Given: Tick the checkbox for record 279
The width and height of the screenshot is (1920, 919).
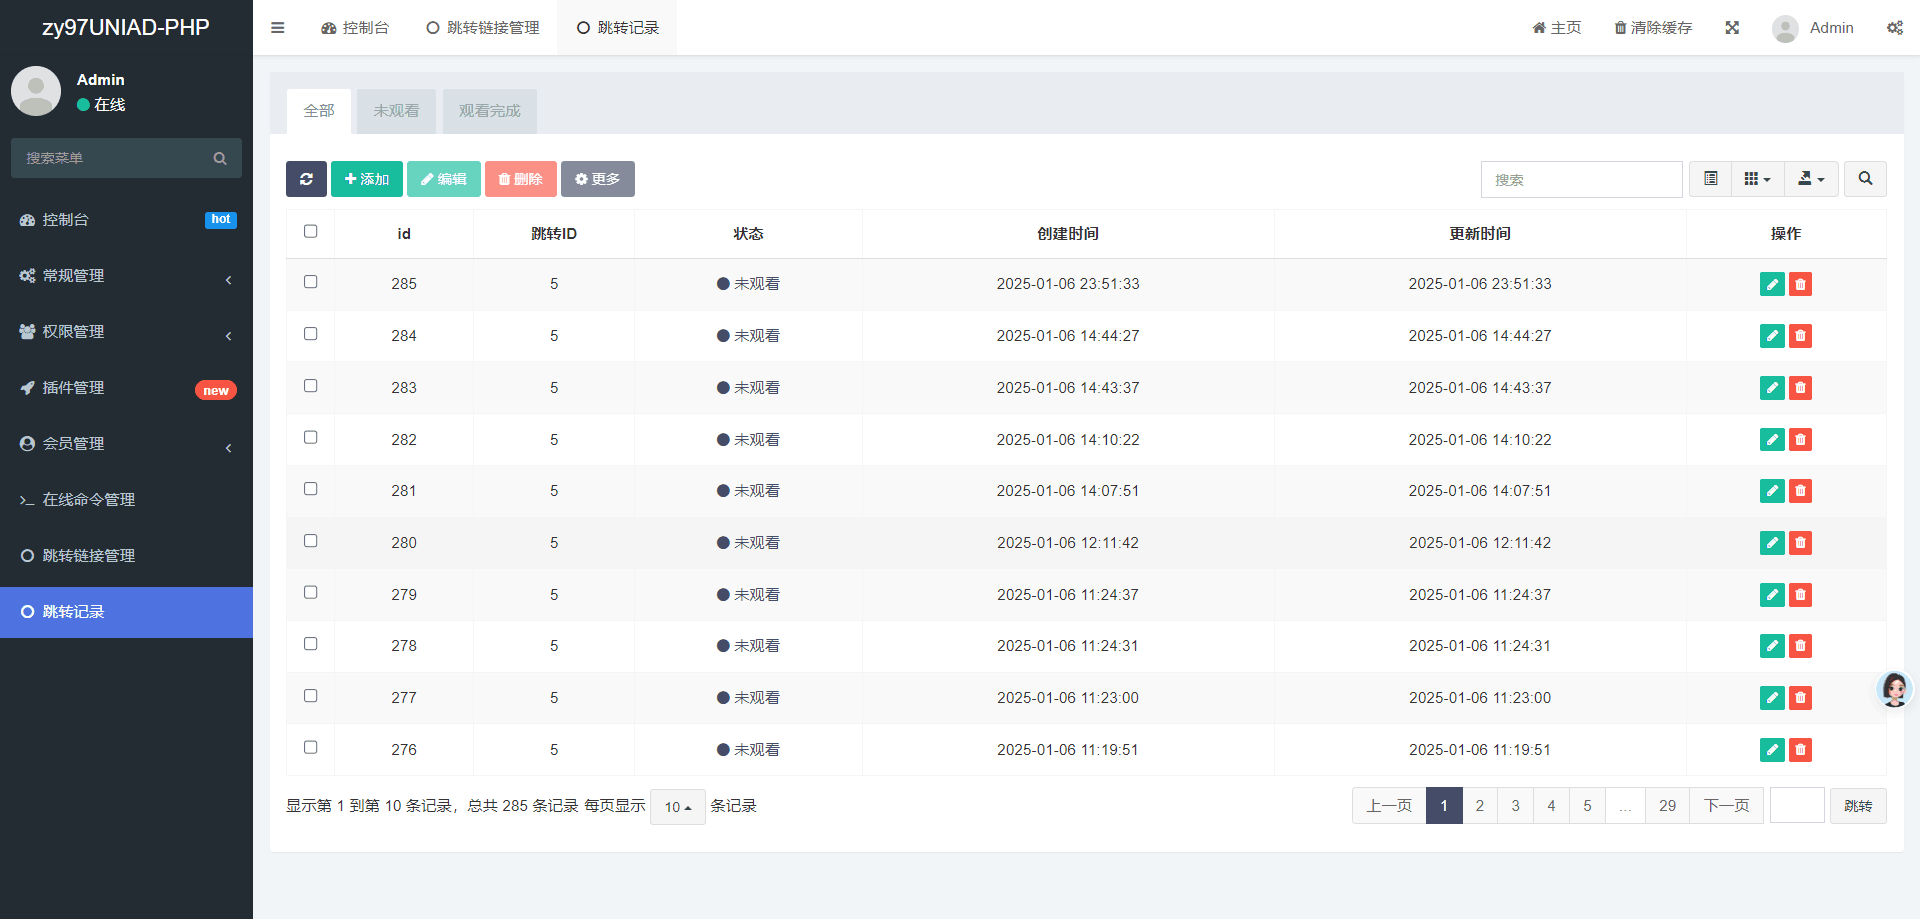Looking at the screenshot, I should click(x=311, y=593).
